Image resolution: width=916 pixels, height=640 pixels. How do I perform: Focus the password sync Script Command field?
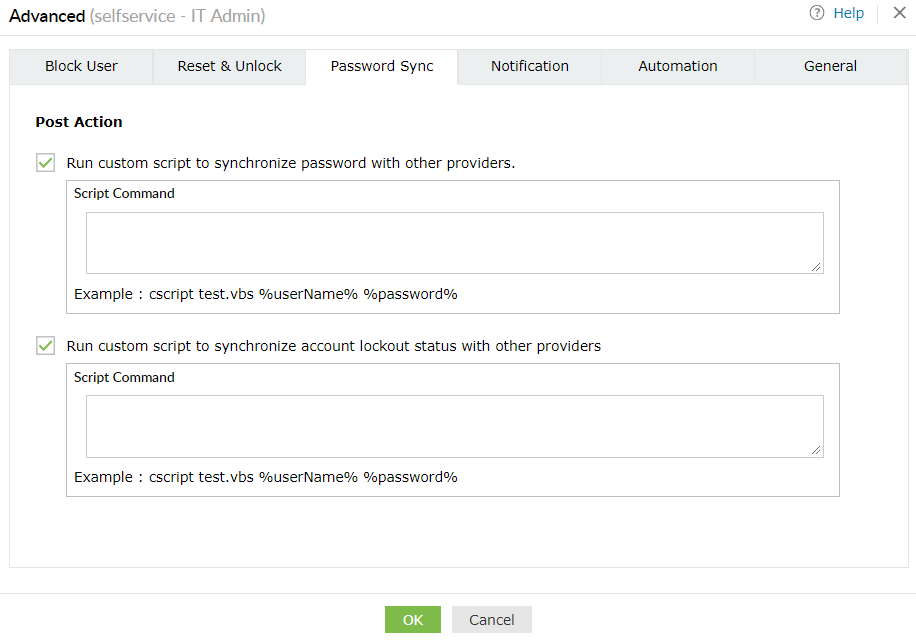[454, 242]
